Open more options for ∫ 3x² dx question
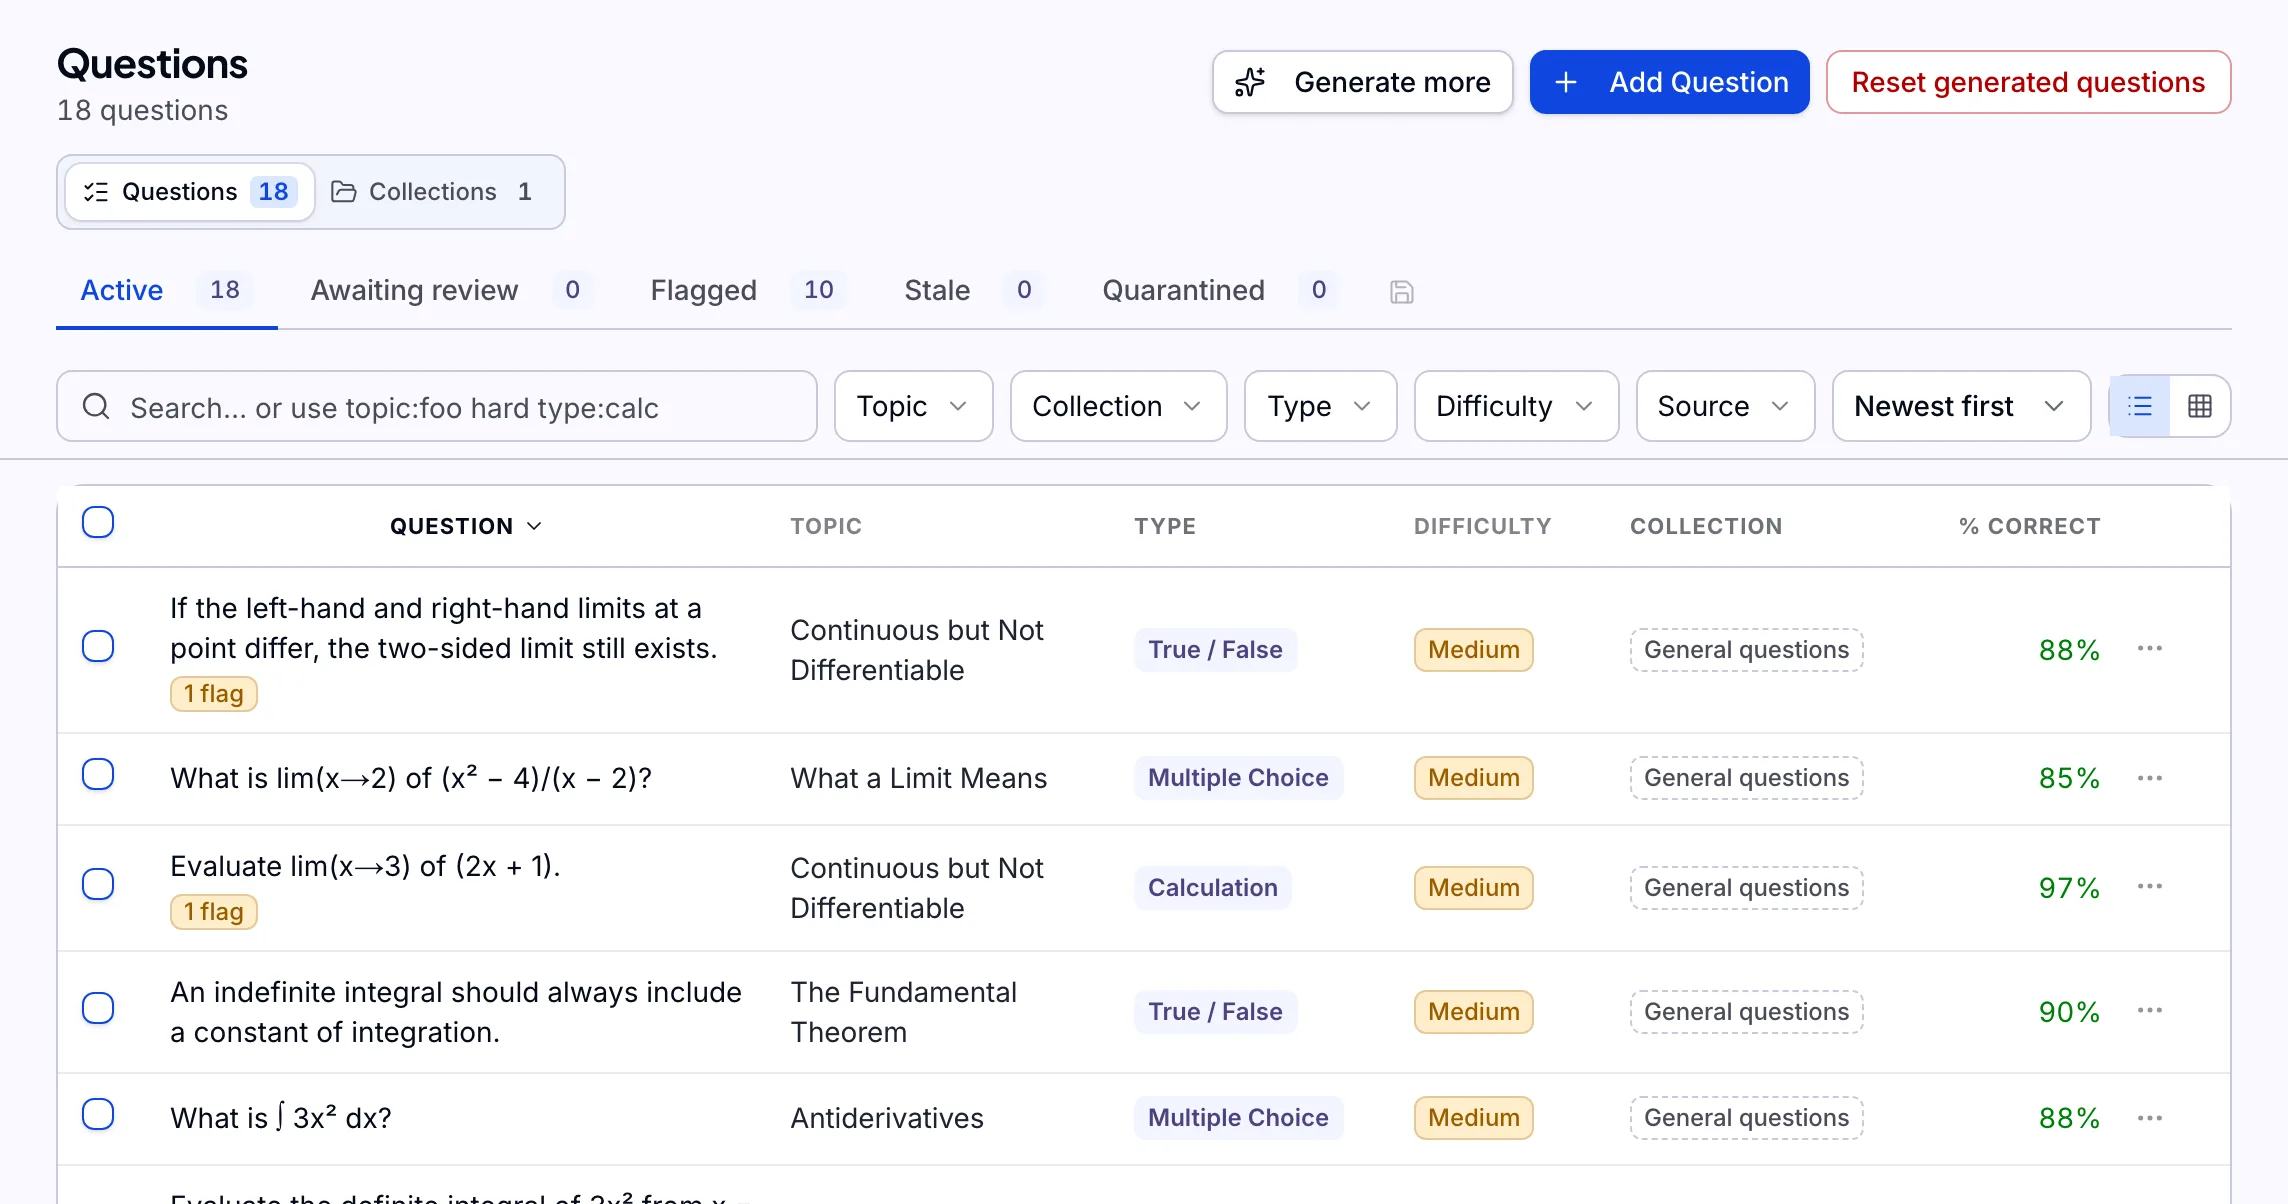Viewport: 2288px width, 1204px height. click(x=2150, y=1118)
